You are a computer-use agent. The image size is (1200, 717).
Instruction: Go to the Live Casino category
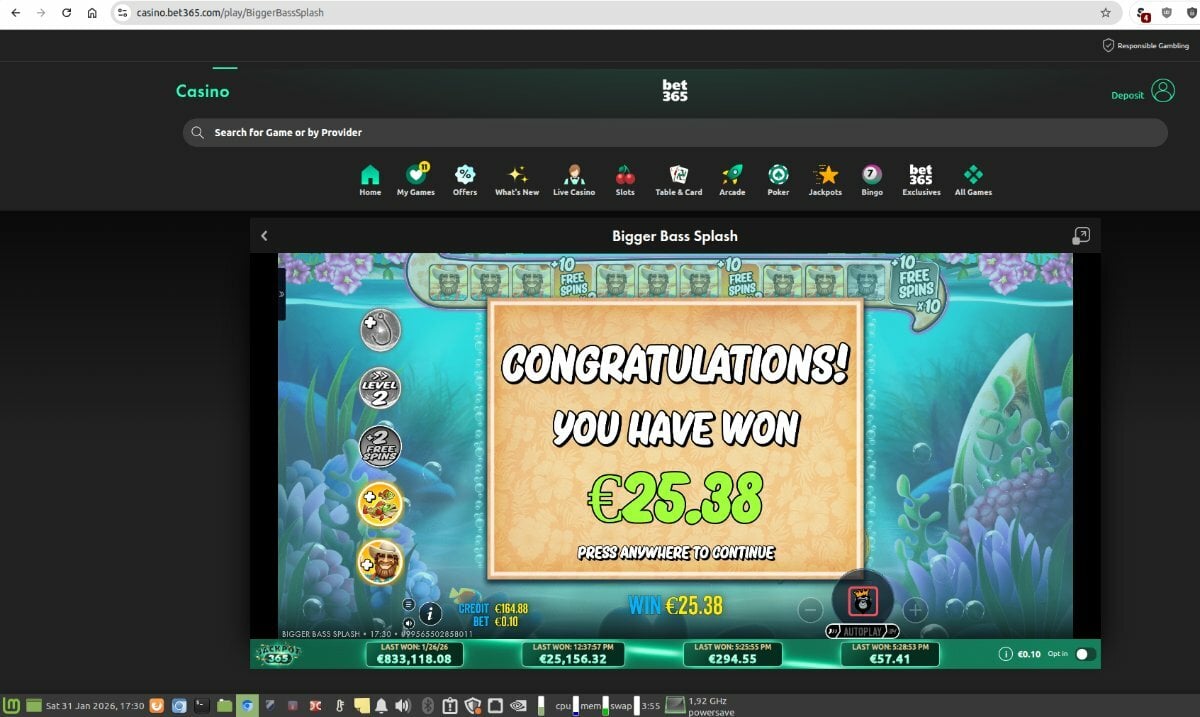[574, 180]
